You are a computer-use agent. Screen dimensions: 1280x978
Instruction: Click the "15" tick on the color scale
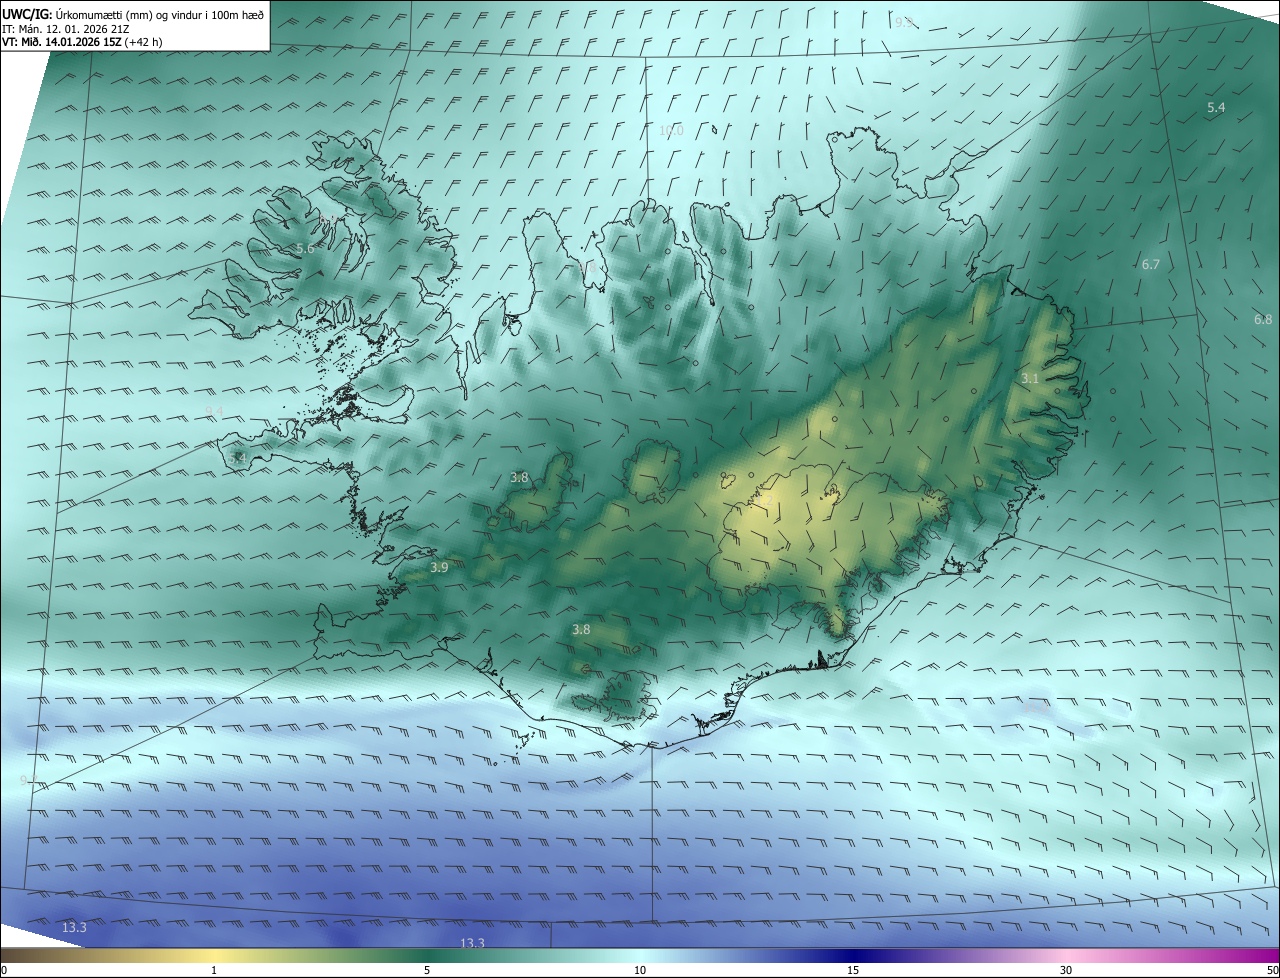853,970
